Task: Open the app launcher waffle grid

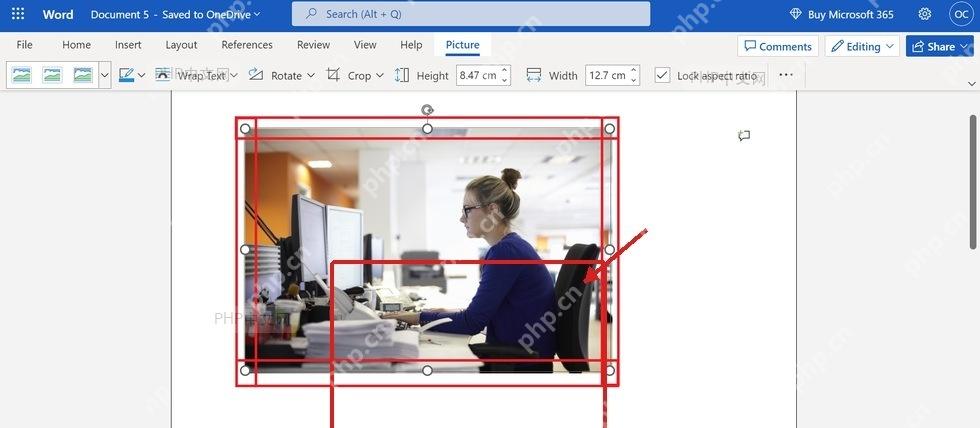Action: pos(18,14)
